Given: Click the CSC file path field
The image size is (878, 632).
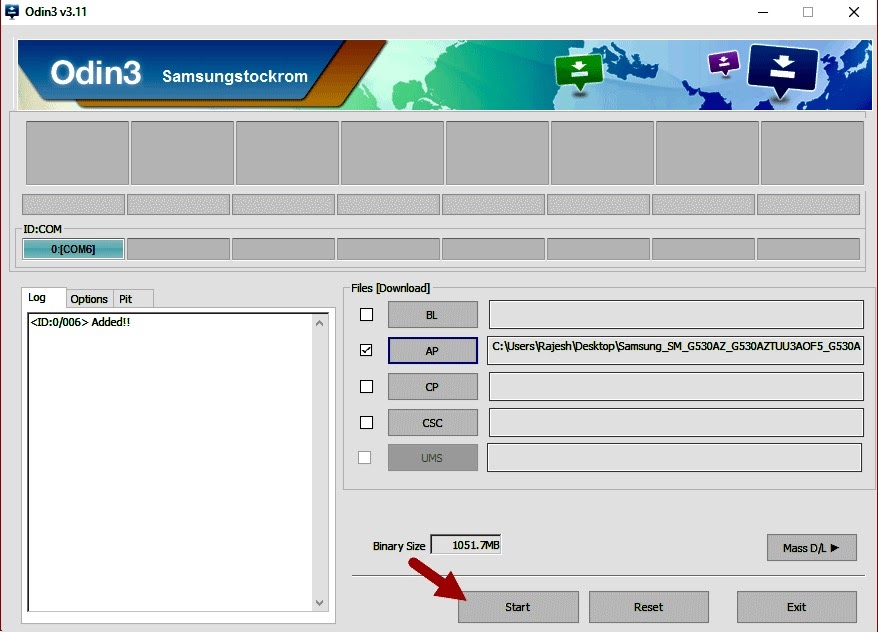Looking at the screenshot, I should point(676,422).
